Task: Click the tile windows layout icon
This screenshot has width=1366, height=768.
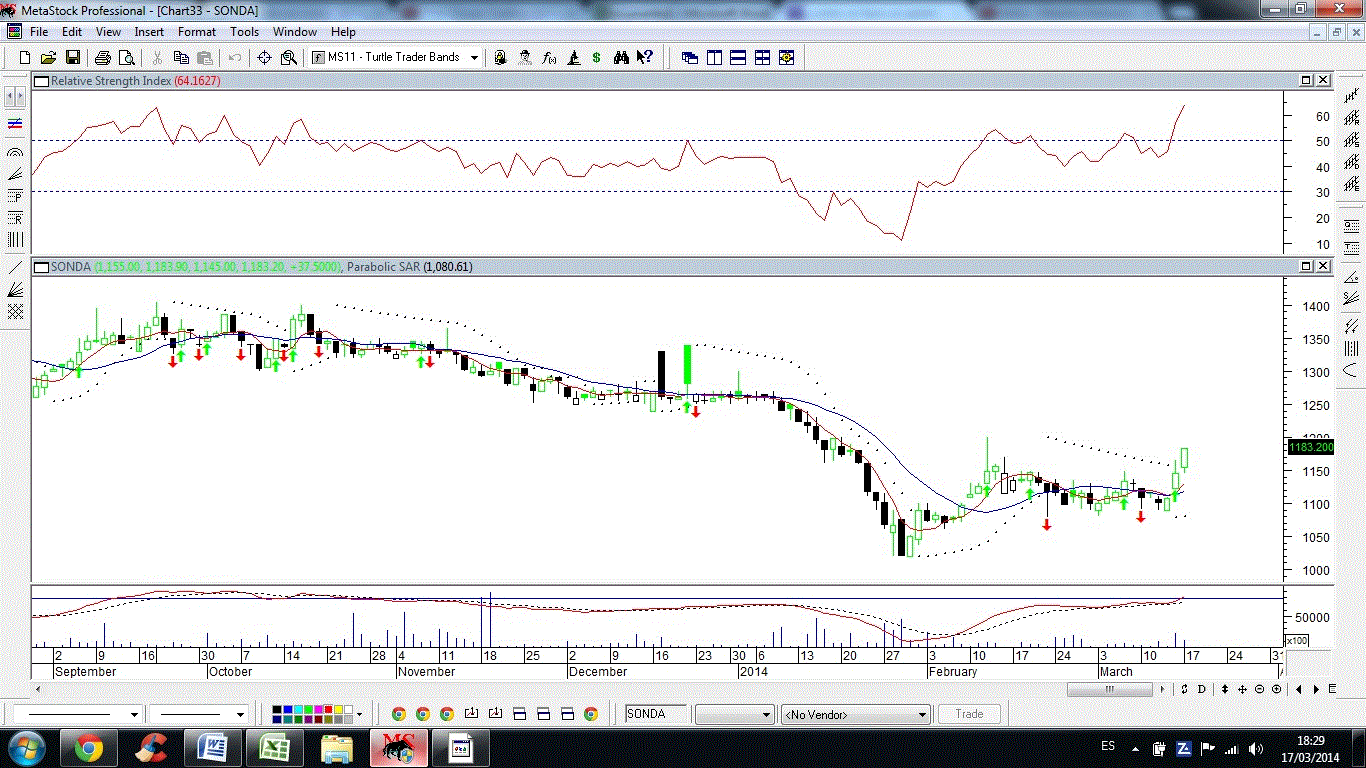Action: pyautogui.click(x=762, y=58)
